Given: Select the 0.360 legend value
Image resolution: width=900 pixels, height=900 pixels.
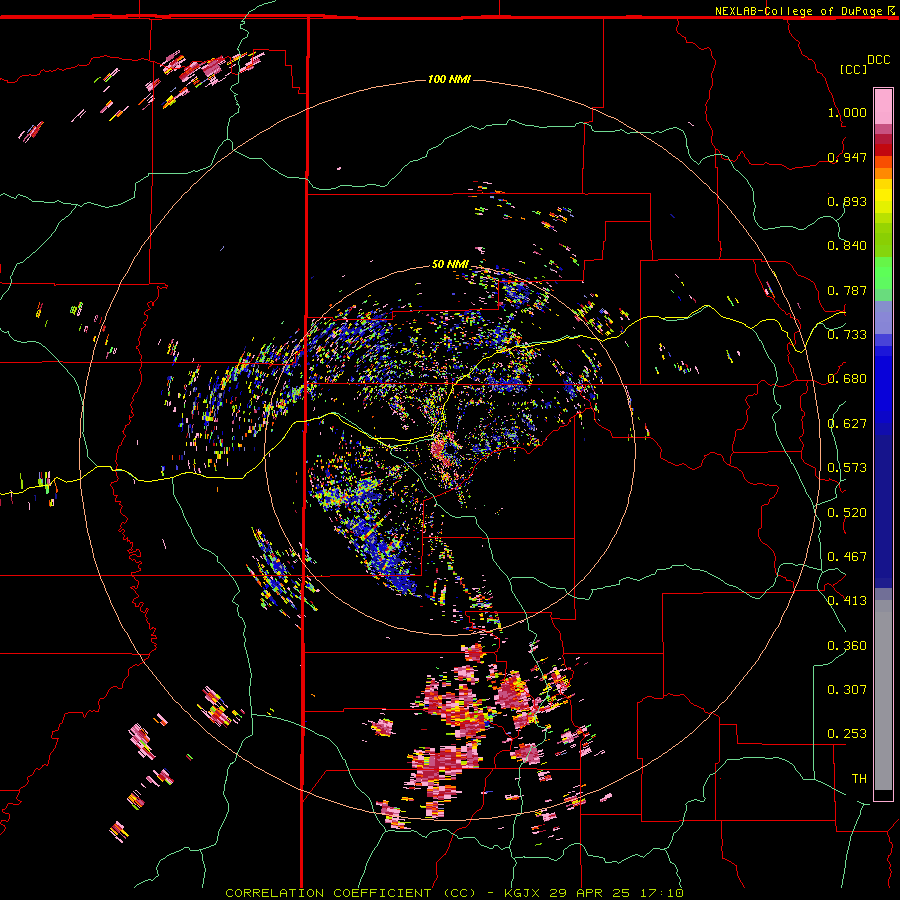Looking at the screenshot, I should point(847,646).
